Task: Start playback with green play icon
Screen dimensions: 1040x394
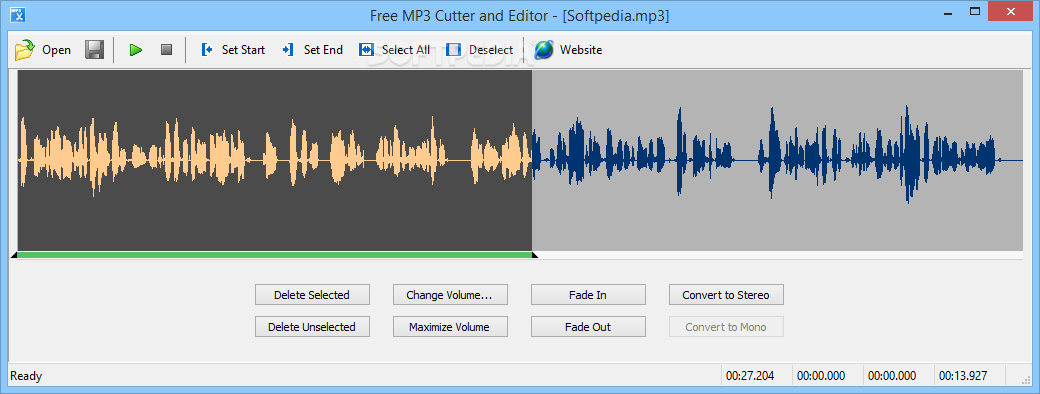Action: [x=136, y=50]
